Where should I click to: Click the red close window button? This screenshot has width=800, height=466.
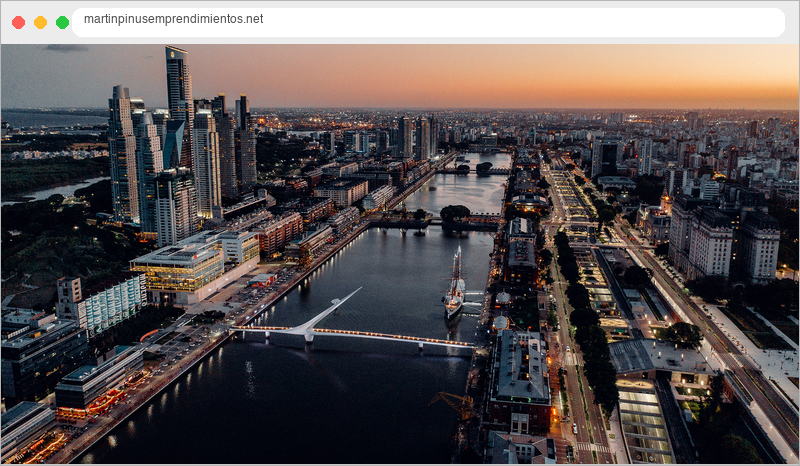18,22
